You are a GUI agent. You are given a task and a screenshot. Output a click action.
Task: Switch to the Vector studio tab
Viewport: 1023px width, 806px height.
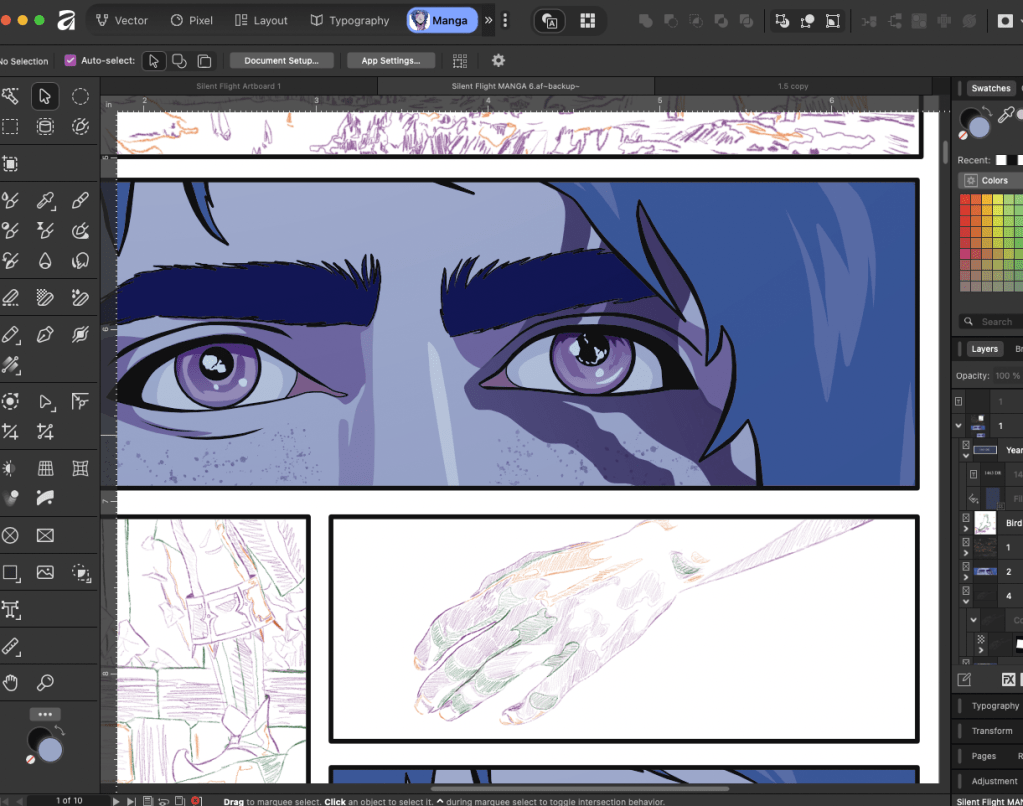click(122, 20)
